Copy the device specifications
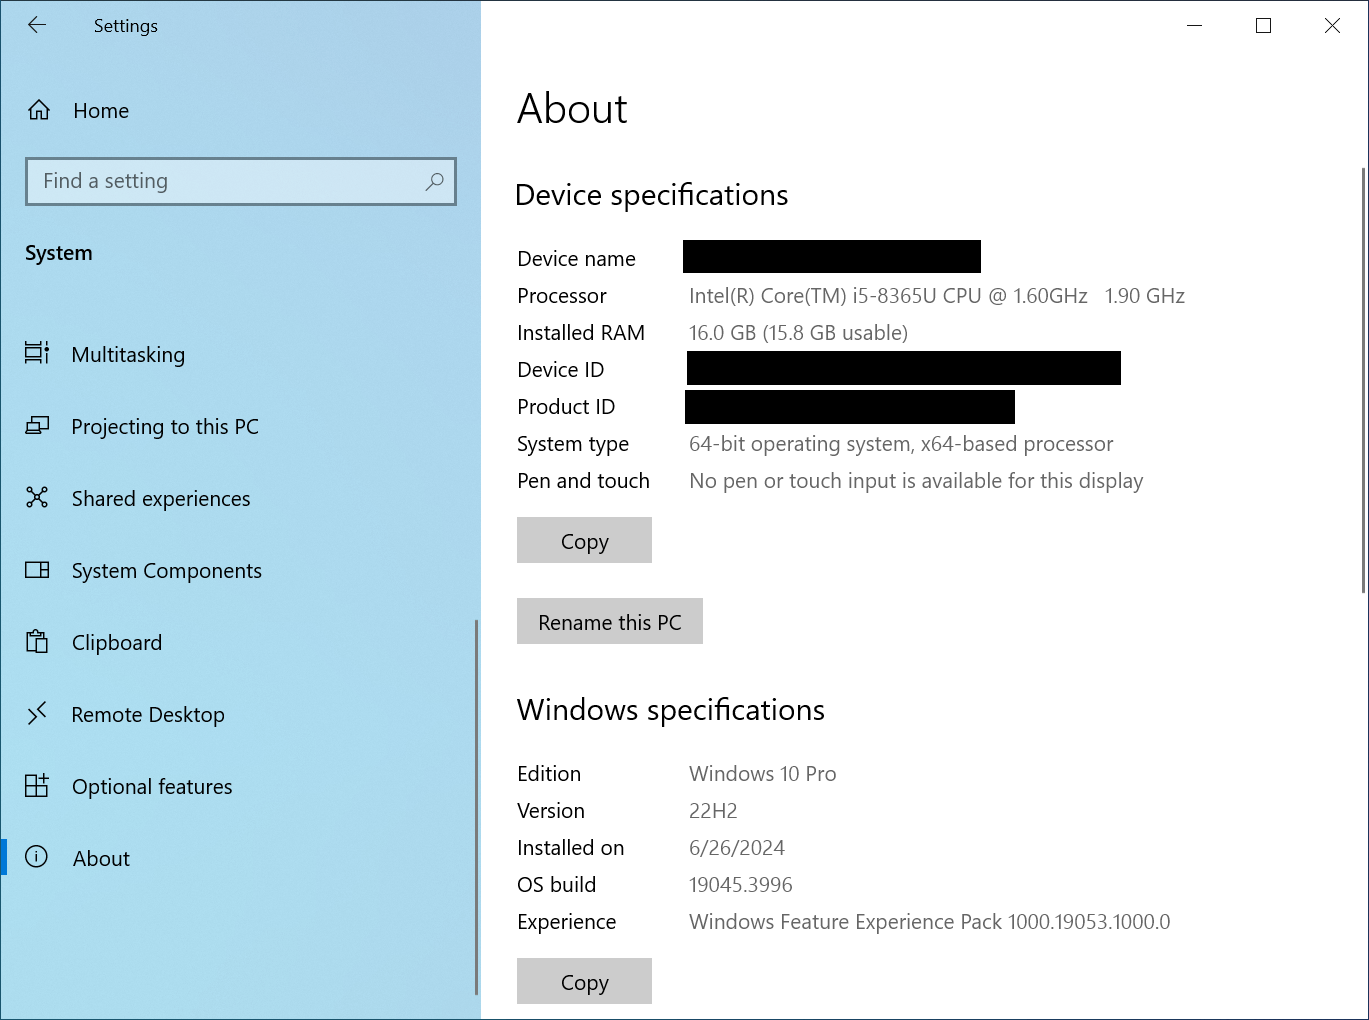 [584, 540]
